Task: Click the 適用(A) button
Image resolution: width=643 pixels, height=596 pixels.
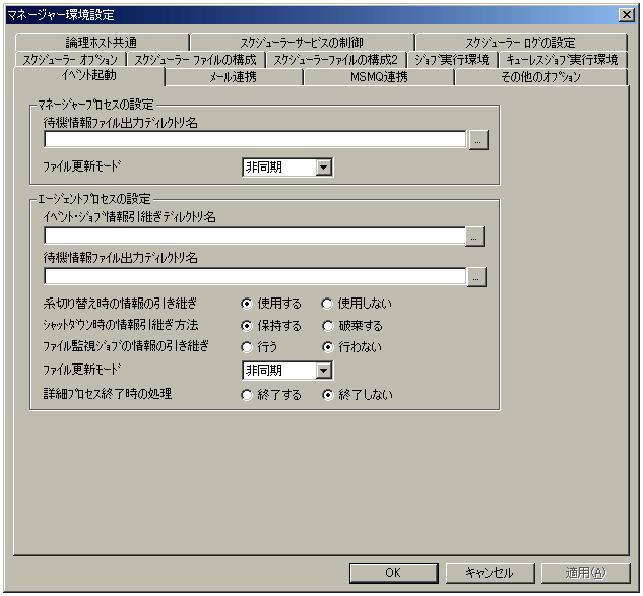Action: [585, 573]
